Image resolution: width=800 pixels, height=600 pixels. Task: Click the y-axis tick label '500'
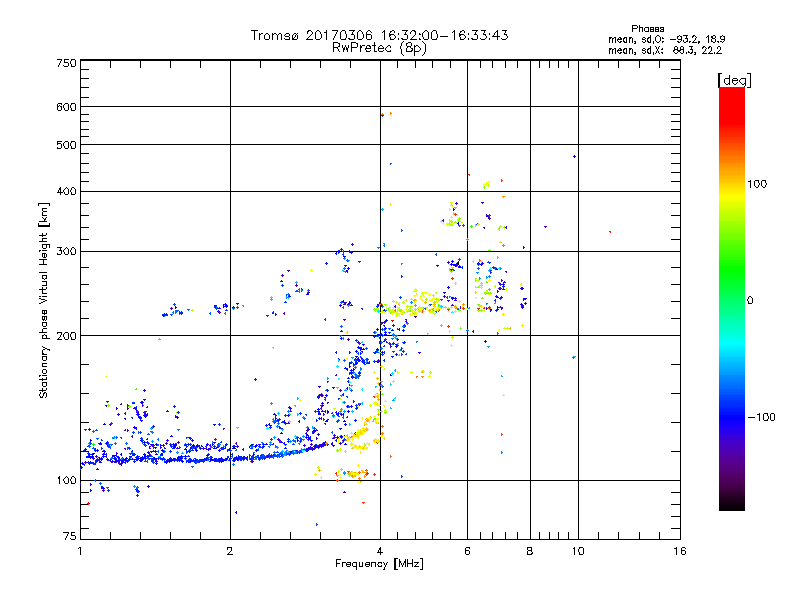click(x=66, y=145)
